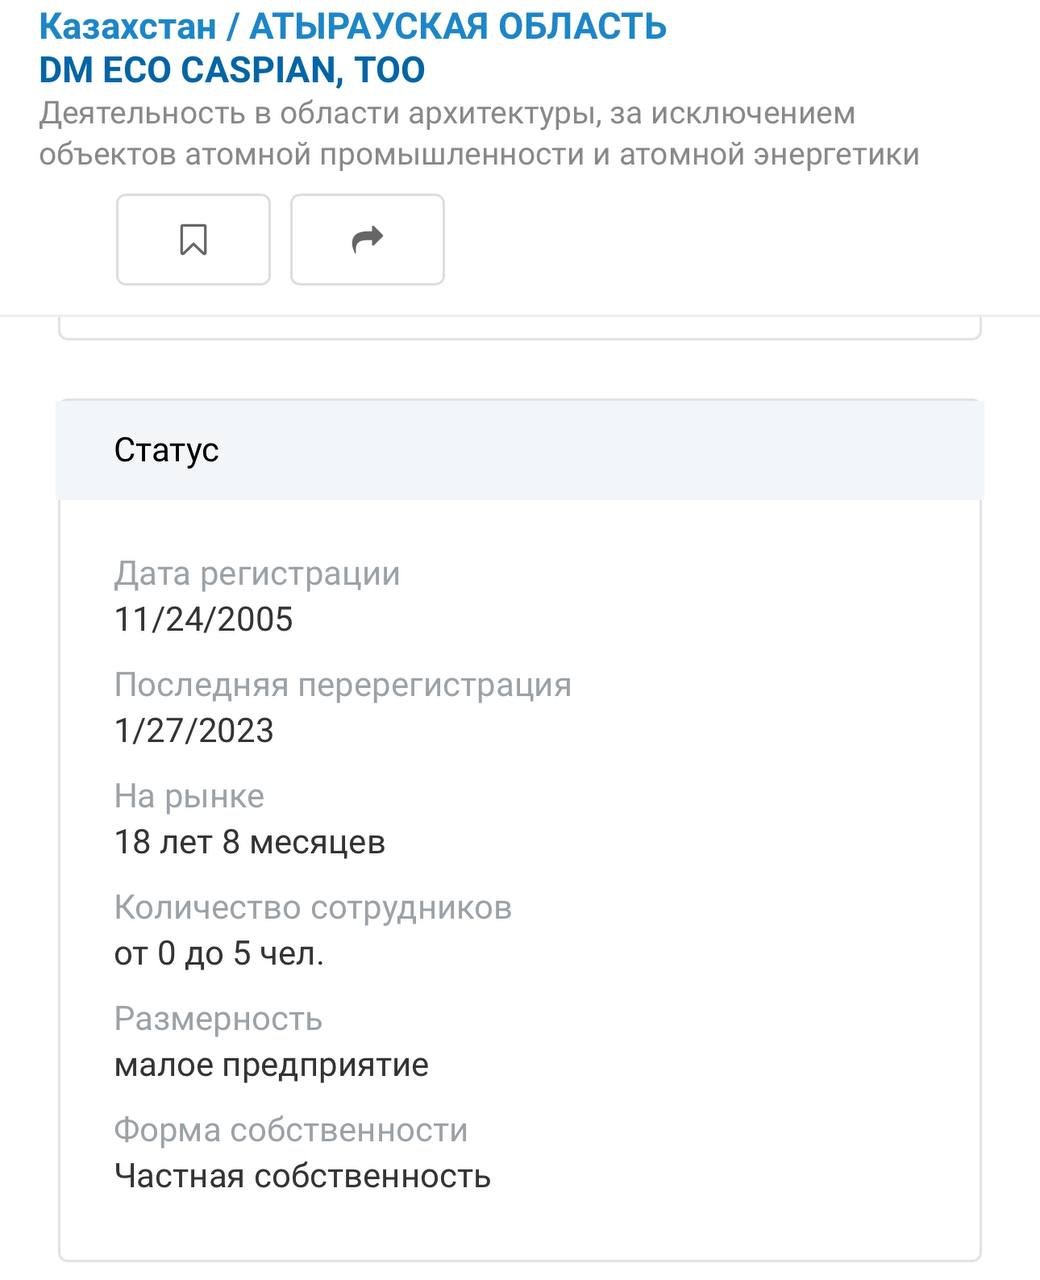Click the share arrow icon
Viewport: 1040px width, 1280px height.
tap(367, 240)
